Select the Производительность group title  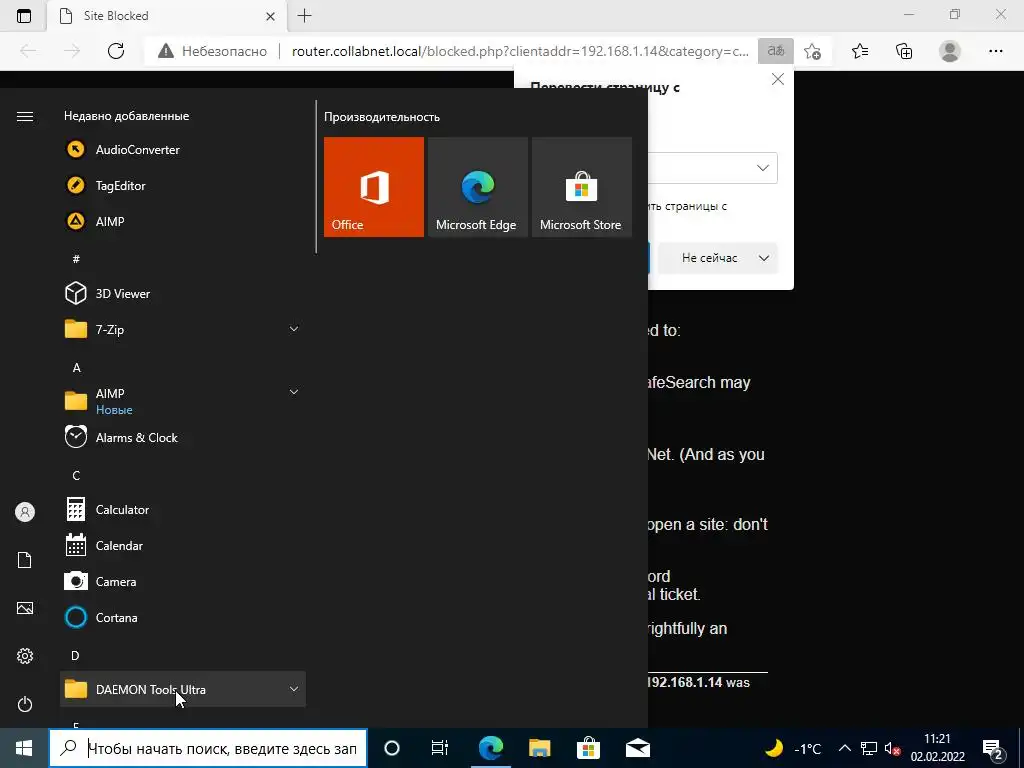tap(382, 117)
